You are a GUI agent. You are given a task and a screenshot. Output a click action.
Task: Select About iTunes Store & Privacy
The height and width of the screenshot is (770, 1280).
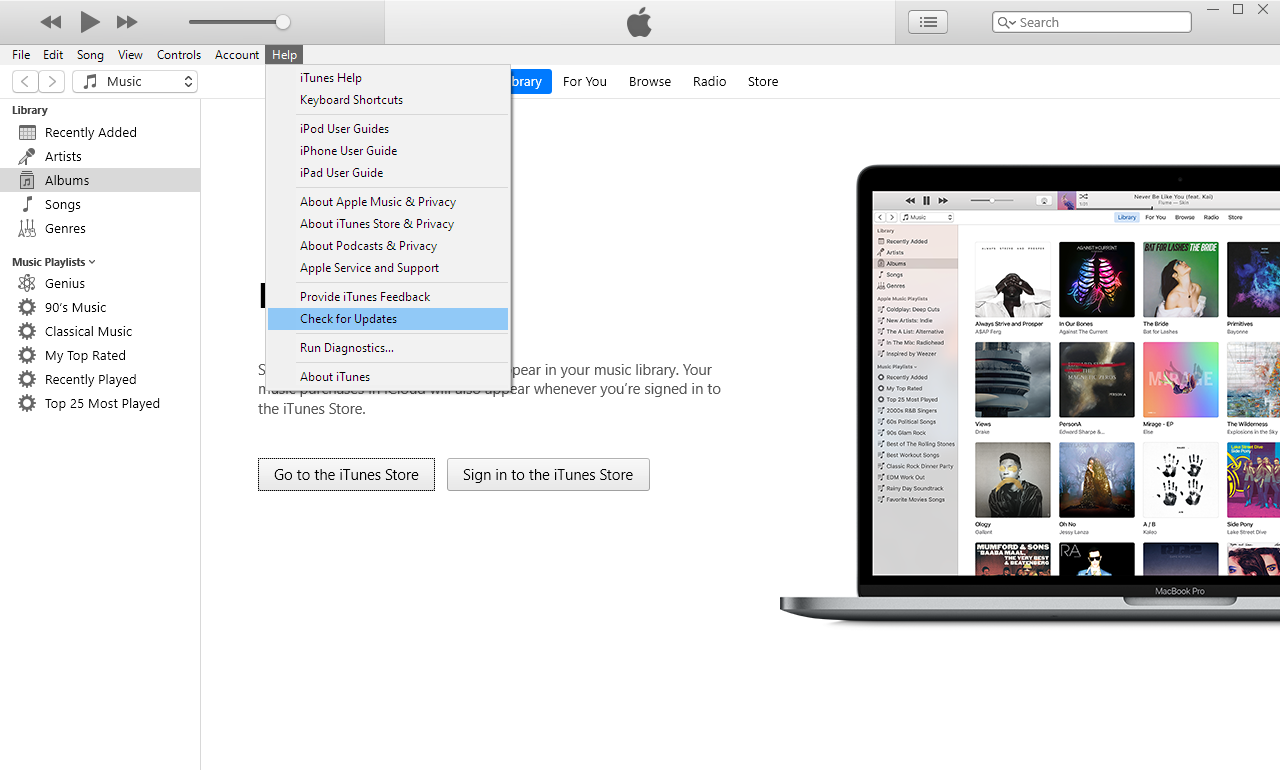point(388,224)
